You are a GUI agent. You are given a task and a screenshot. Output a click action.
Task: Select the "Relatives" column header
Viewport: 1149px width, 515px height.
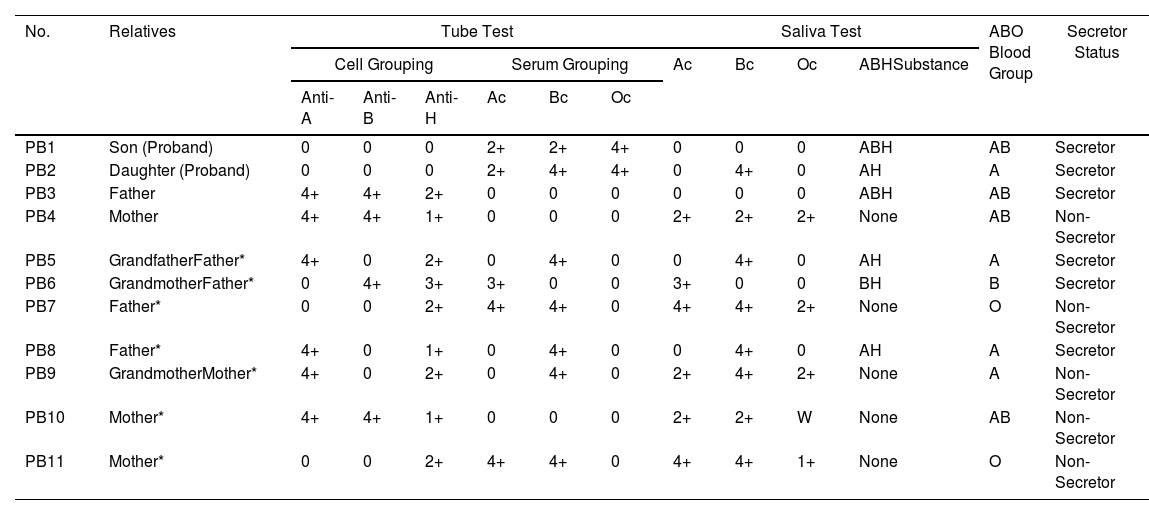point(142,31)
